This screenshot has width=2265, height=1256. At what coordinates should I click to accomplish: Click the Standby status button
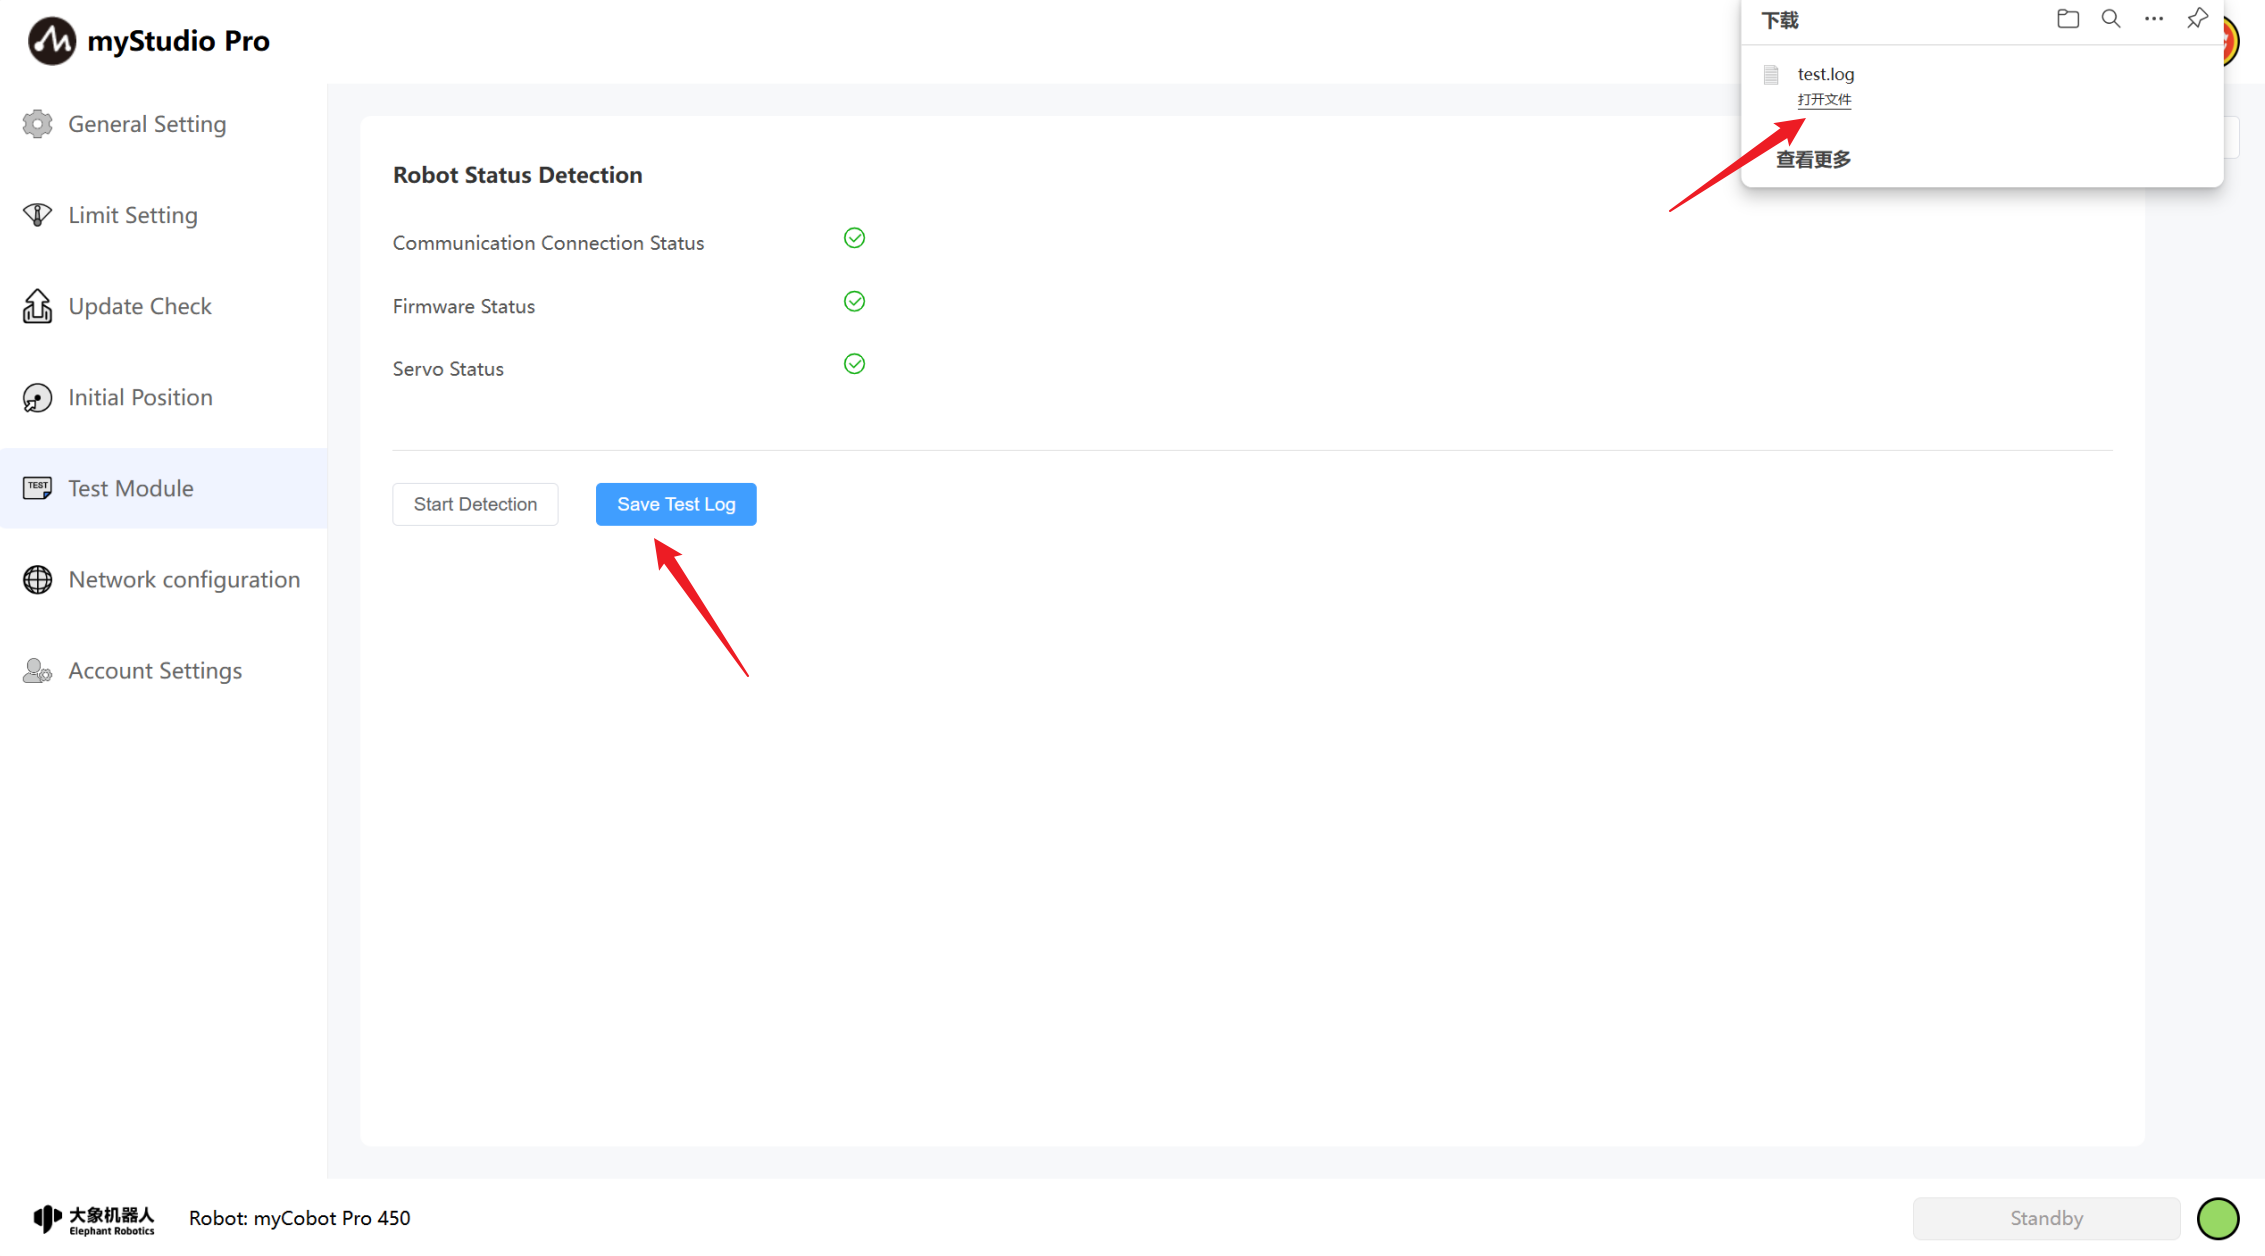(x=2046, y=1218)
